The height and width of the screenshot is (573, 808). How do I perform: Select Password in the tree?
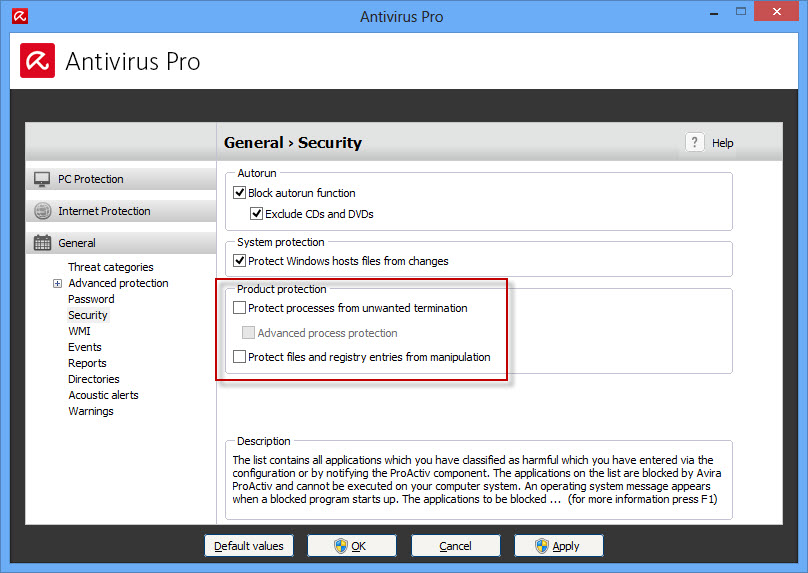(x=91, y=299)
